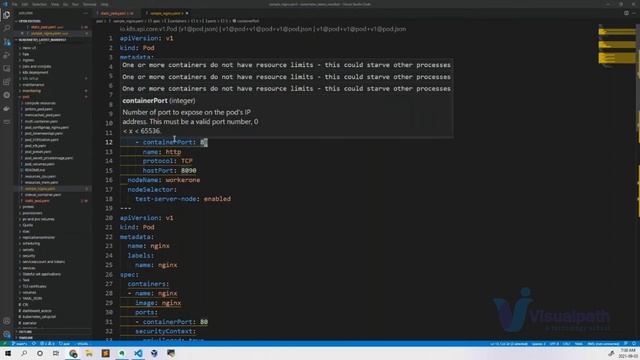Click the UTF-8 encoding indicator in status bar
The height and width of the screenshot is (360, 640).
pos(554,344)
